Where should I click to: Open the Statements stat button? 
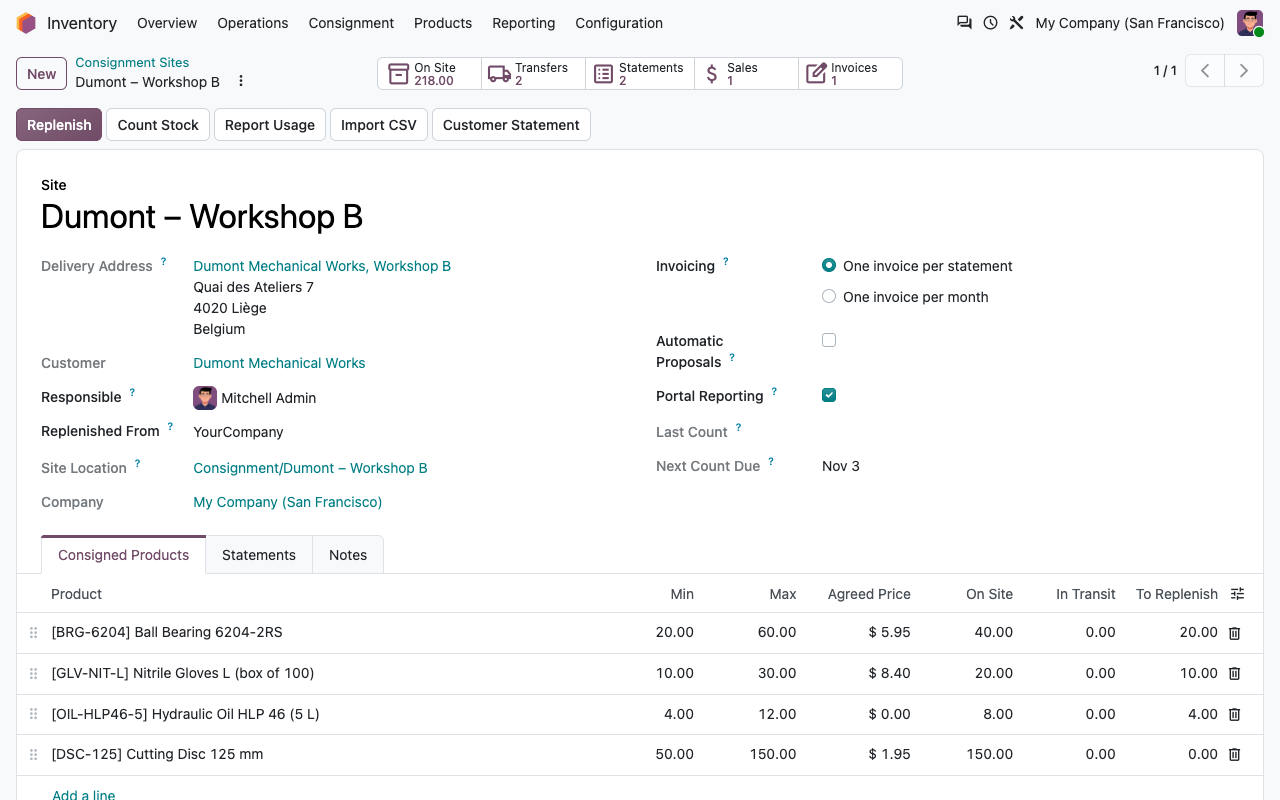[x=640, y=74]
